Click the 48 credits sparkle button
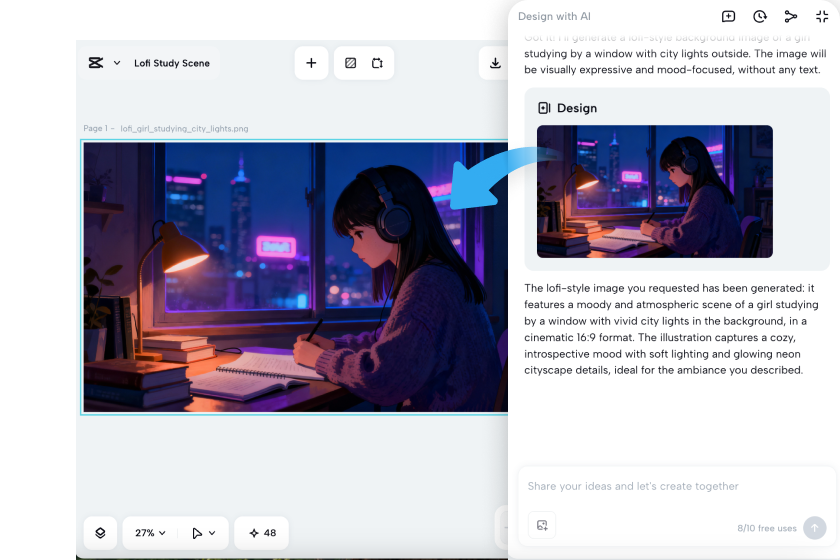This screenshot has width=840, height=560. click(x=262, y=533)
